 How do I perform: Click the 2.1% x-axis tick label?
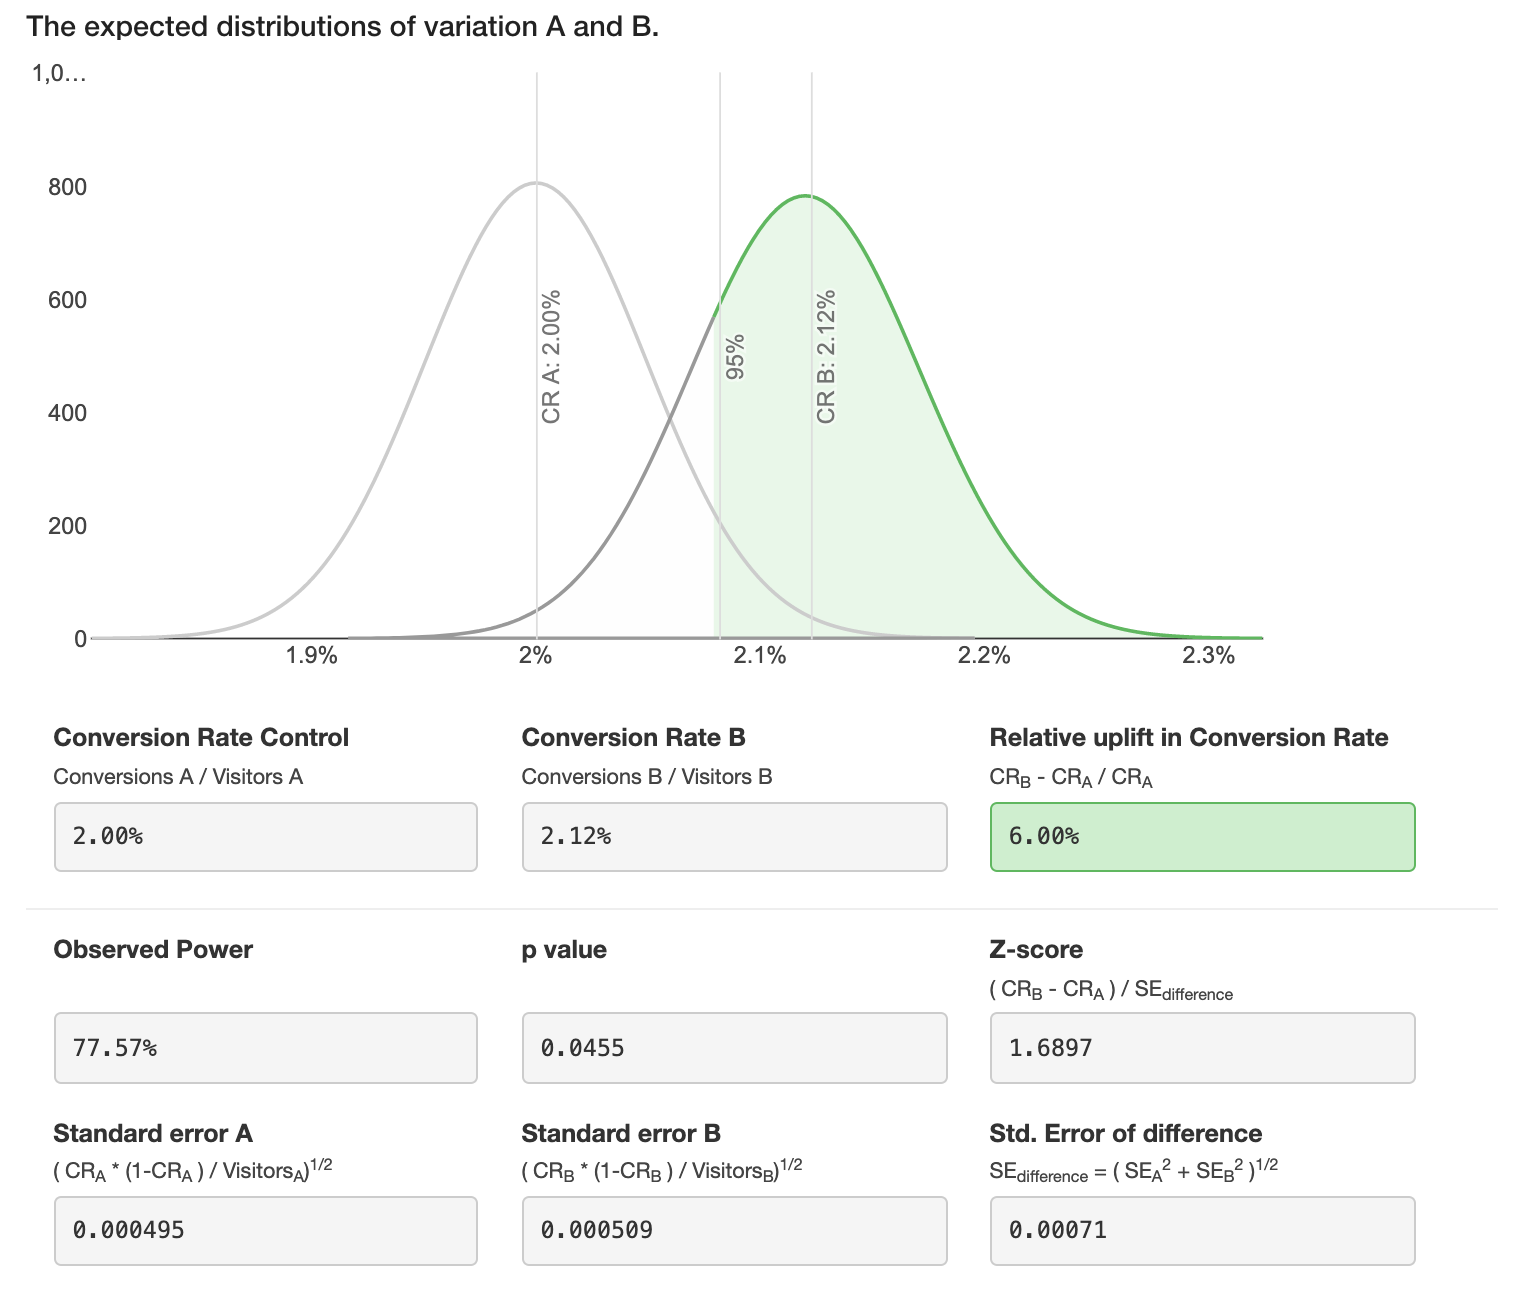tap(760, 656)
